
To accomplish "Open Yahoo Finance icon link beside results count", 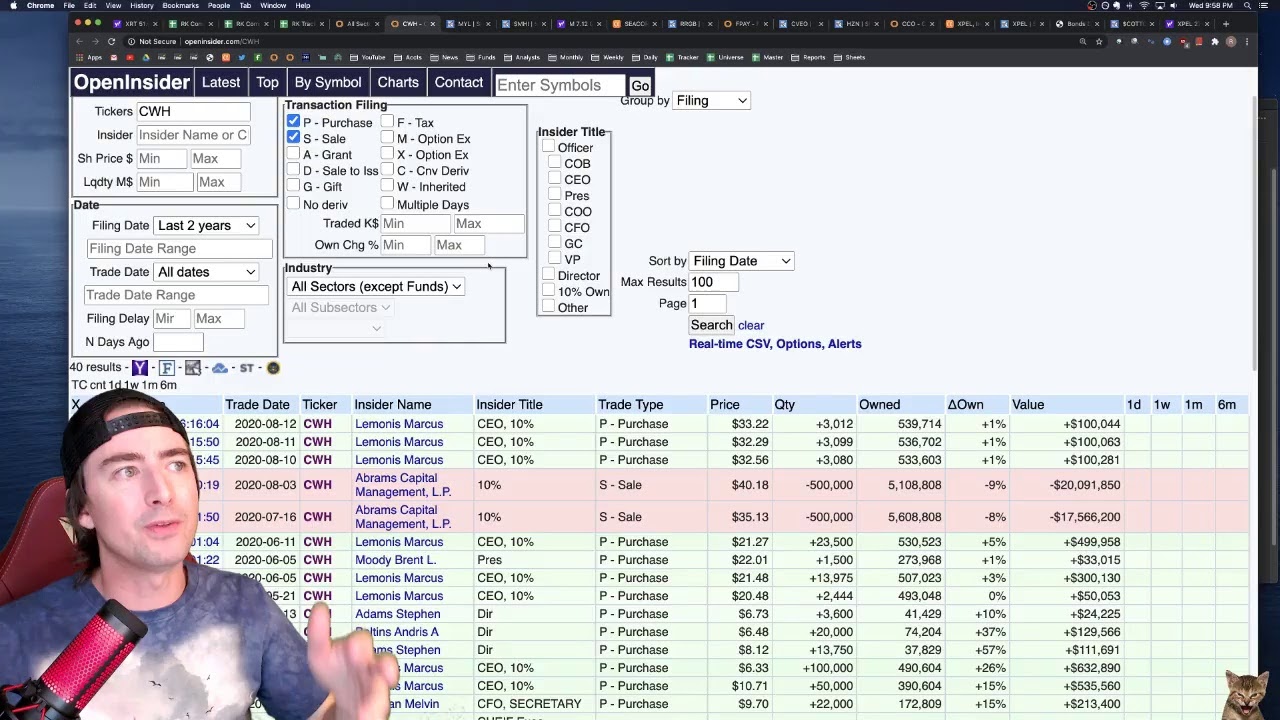I will coord(140,368).
